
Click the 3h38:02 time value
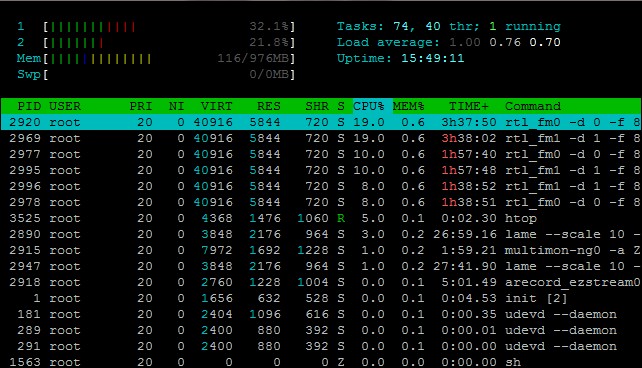click(469, 138)
